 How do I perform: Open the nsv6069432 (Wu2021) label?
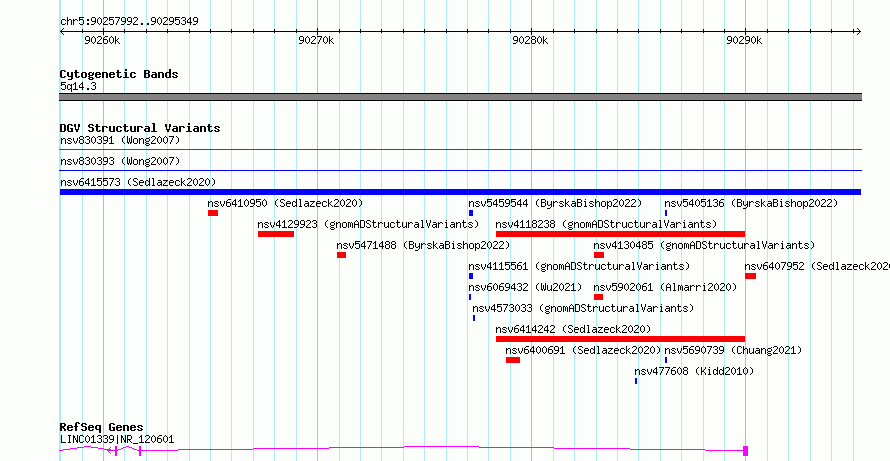pos(525,287)
